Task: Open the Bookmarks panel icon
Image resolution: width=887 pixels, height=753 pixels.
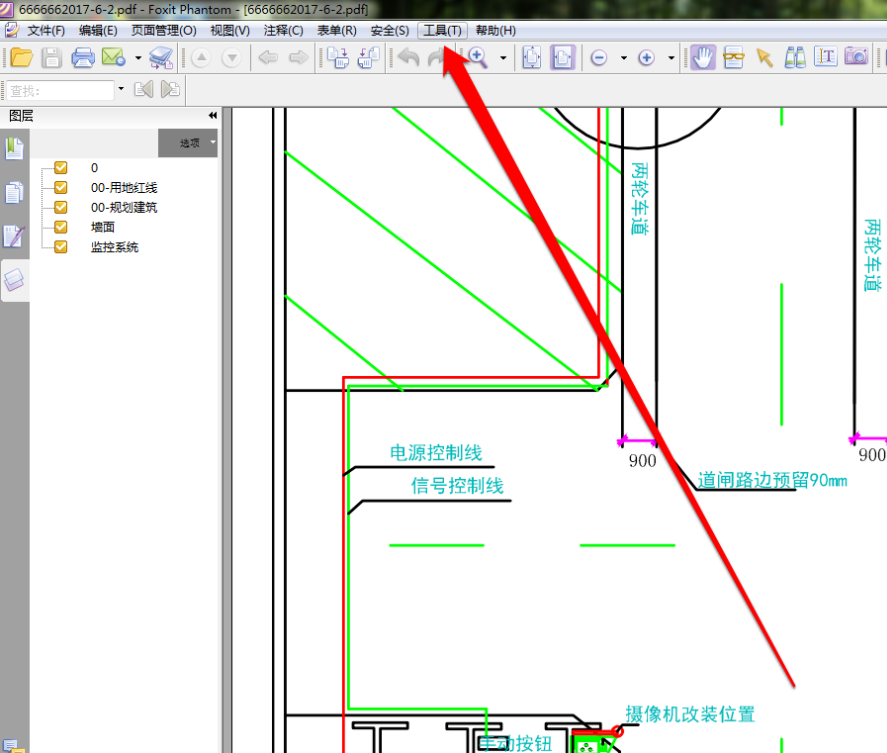Action: [14, 149]
